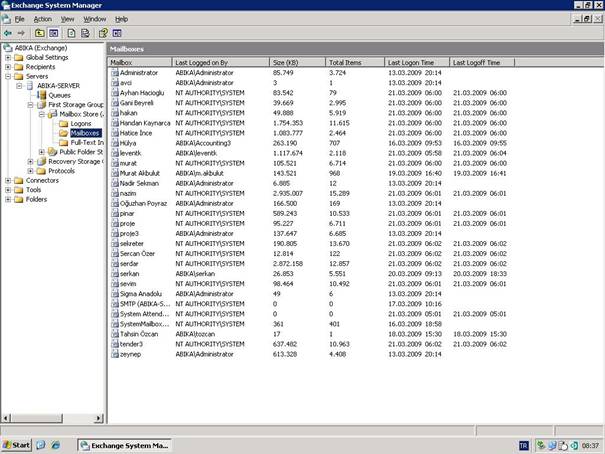Image resolution: width=605 pixels, height=454 pixels.
Task: Select the Folders tree item
Action: click(36, 199)
